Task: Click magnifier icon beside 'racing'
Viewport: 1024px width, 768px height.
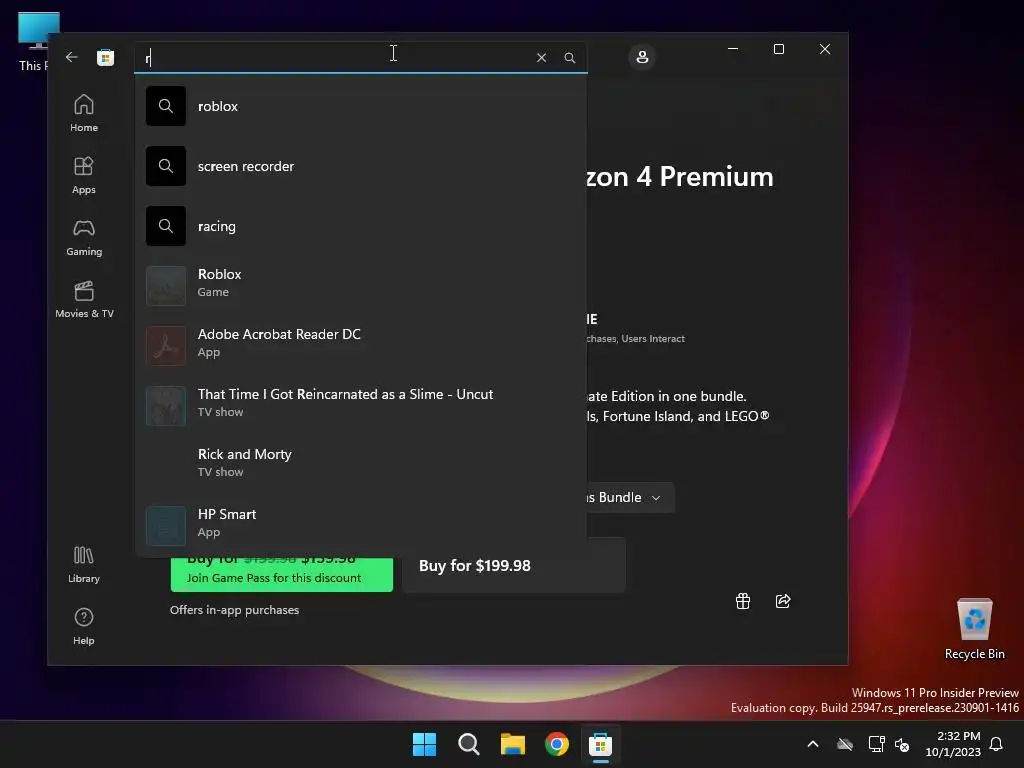Action: tap(166, 226)
